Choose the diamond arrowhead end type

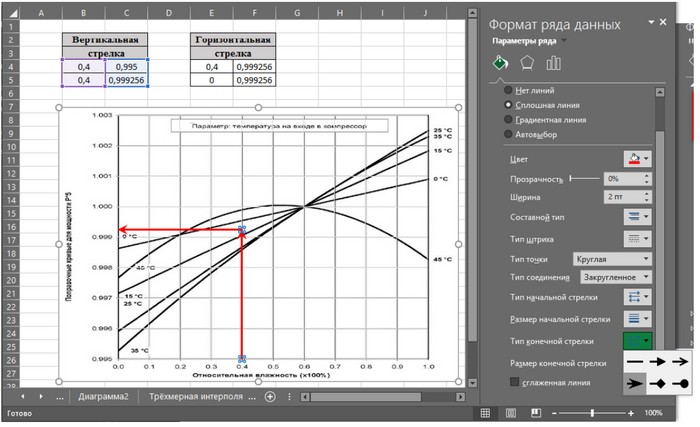(x=657, y=383)
